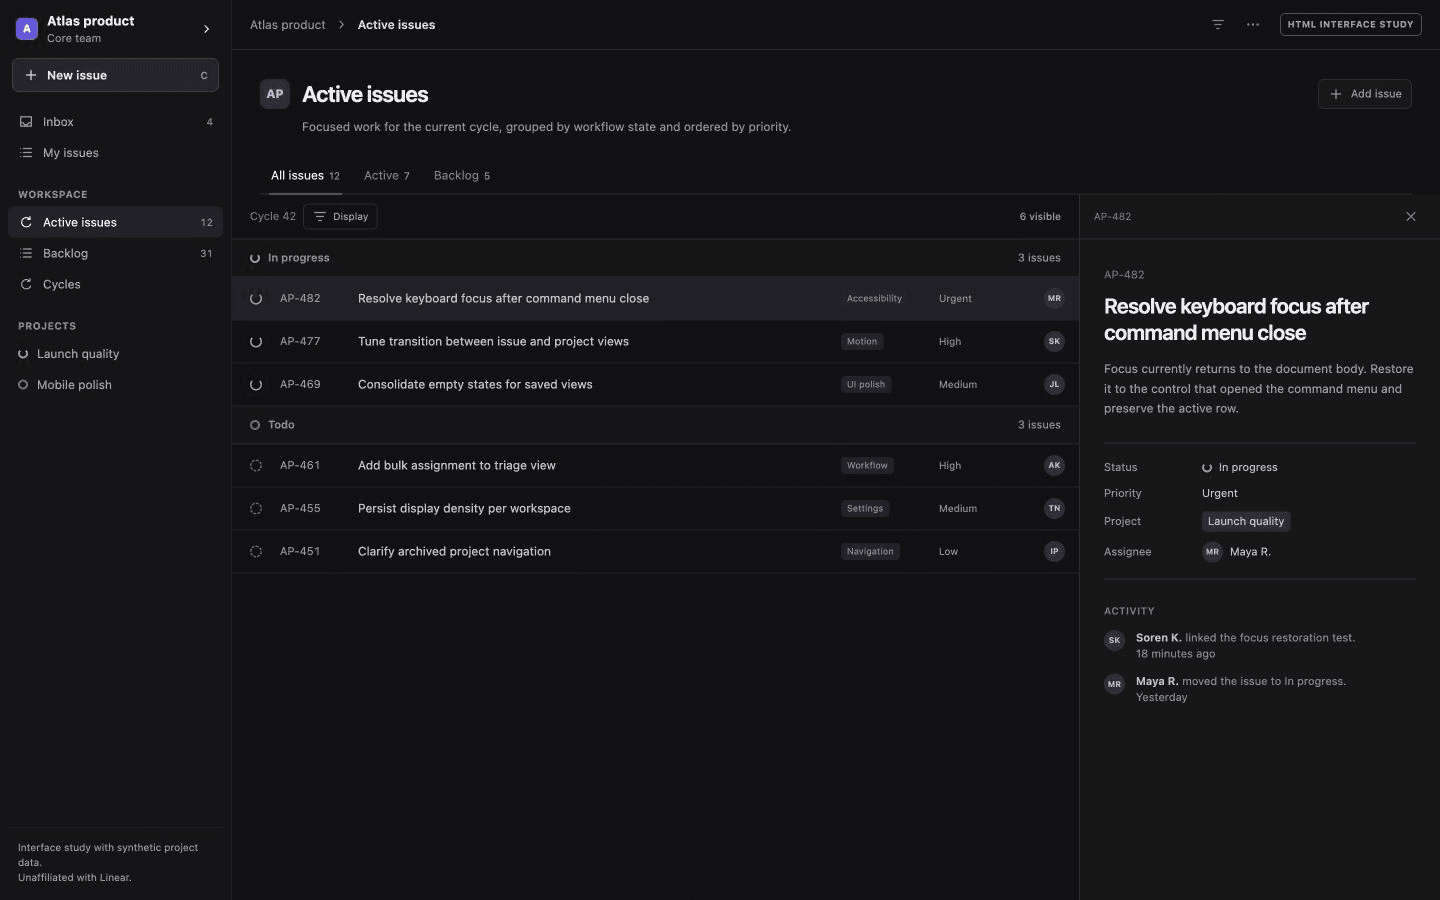
Task: Click the Mobile polish circle icon
Action: click(x=23, y=385)
